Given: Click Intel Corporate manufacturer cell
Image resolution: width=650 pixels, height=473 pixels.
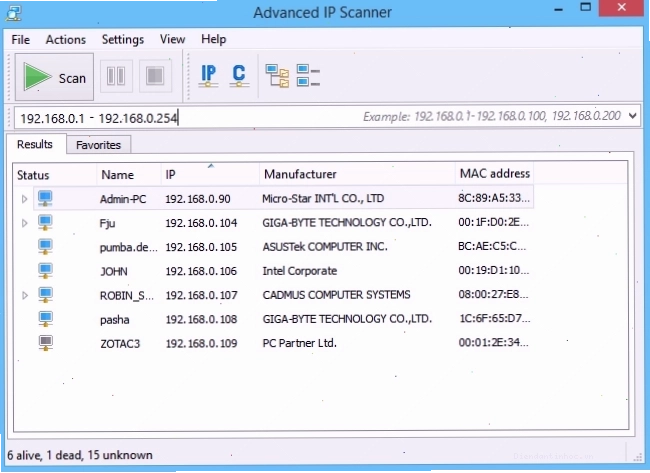Looking at the screenshot, I should tap(299, 271).
